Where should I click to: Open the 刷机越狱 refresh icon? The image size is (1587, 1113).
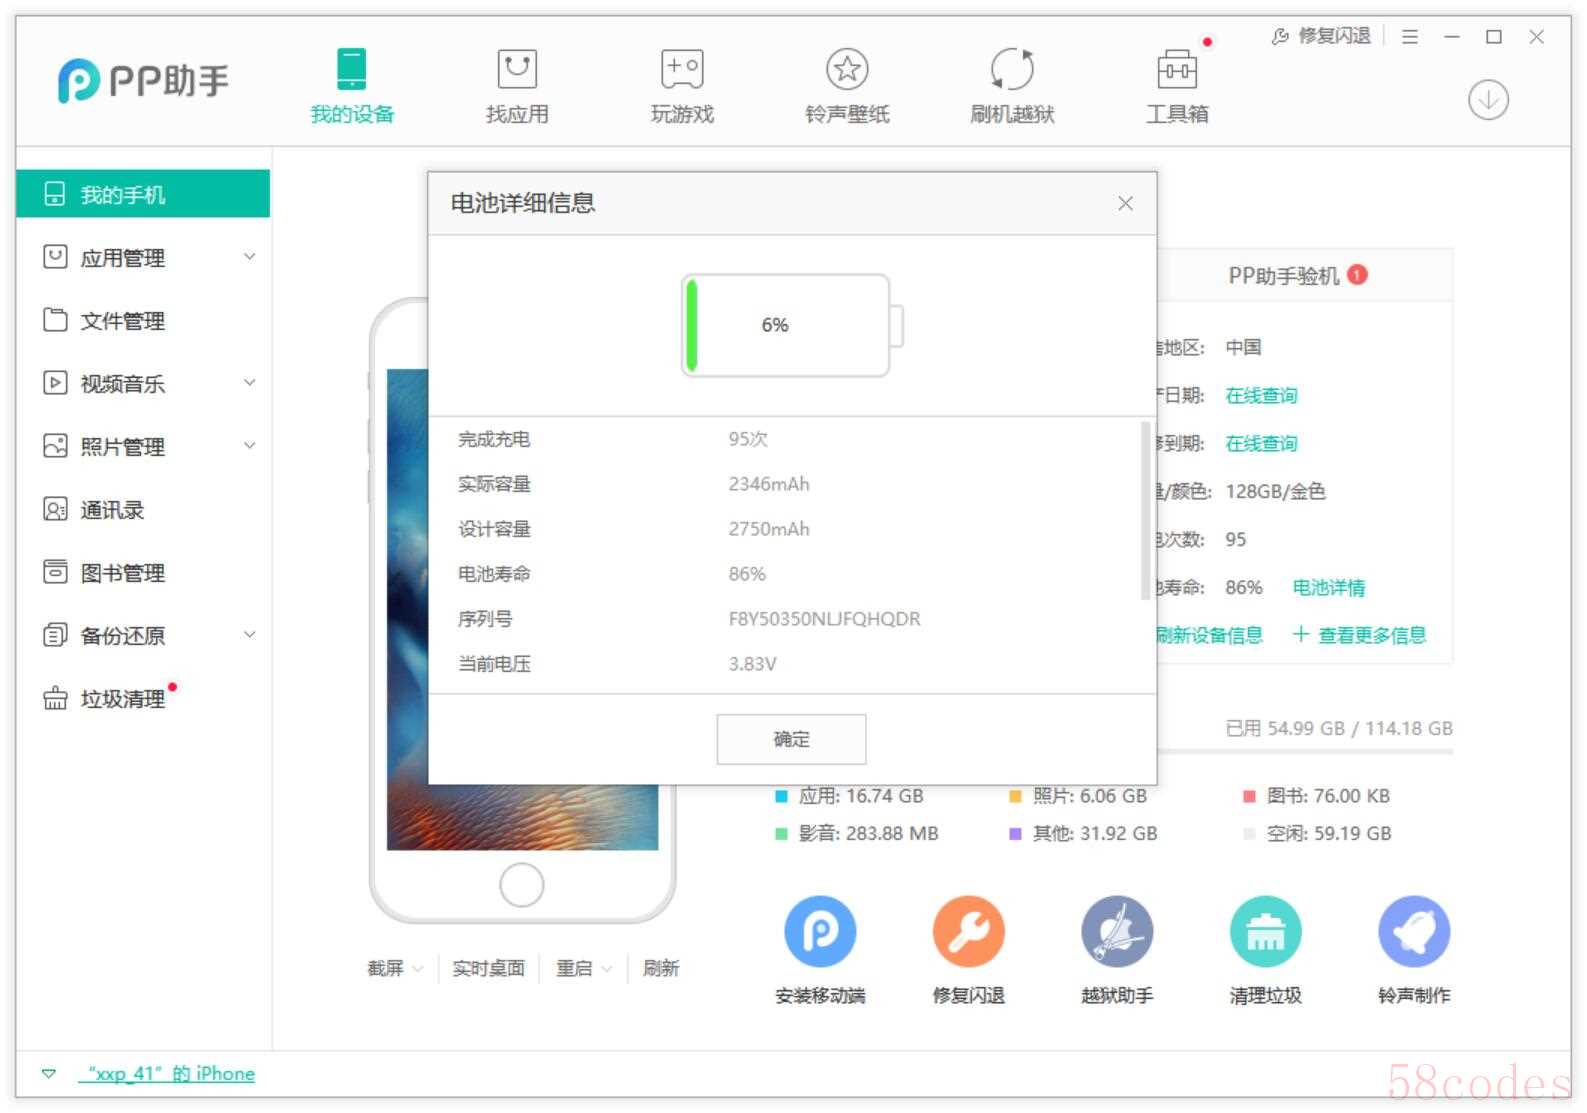pos(1012,69)
